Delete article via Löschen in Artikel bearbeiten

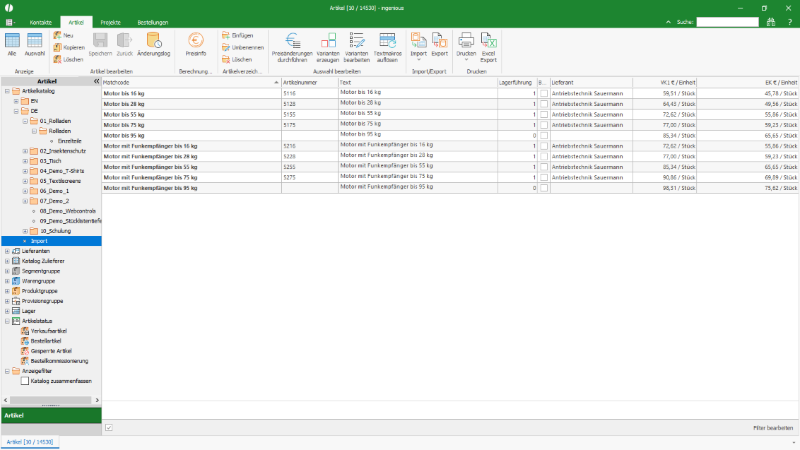pyautogui.click(x=68, y=60)
